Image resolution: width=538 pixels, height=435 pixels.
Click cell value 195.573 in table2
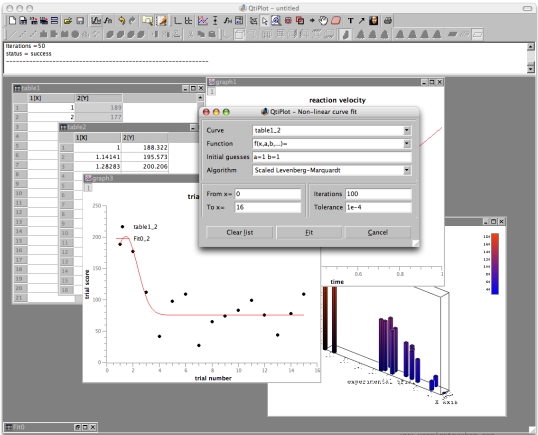[x=145, y=157]
